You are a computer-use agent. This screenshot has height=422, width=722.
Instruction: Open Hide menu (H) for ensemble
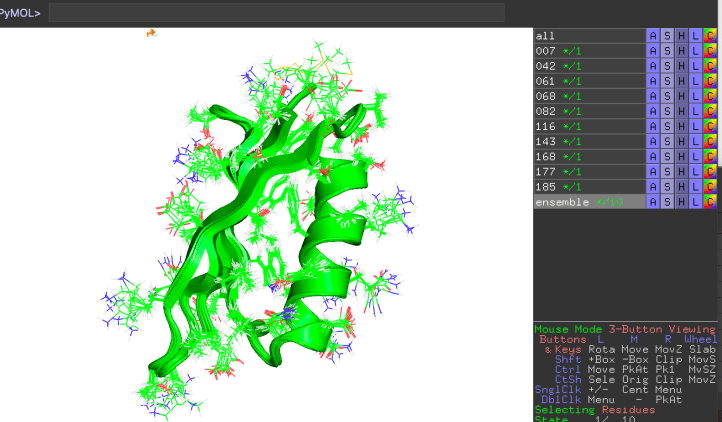(x=681, y=202)
